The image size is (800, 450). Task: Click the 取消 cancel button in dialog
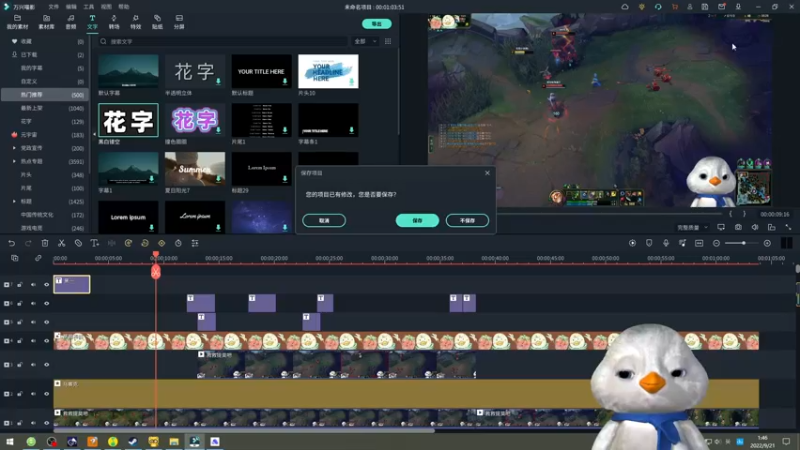tap(324, 220)
